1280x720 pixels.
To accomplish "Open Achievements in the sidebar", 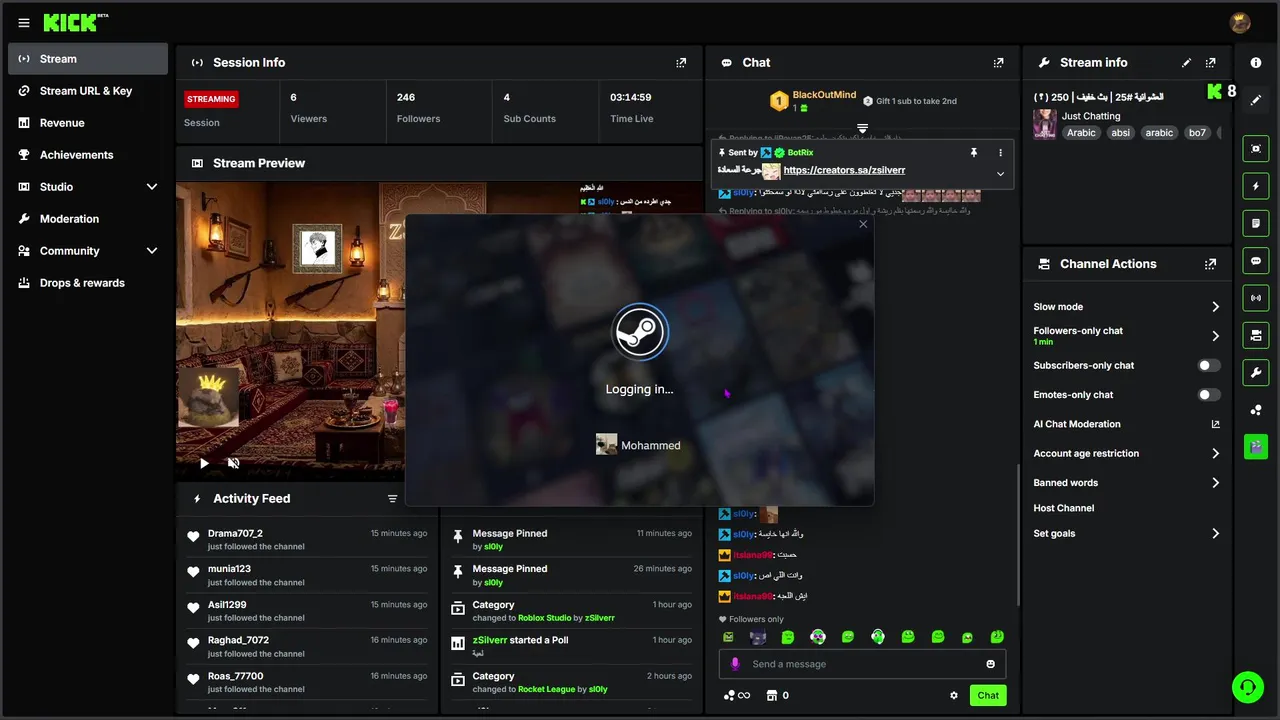I will coord(88,155).
